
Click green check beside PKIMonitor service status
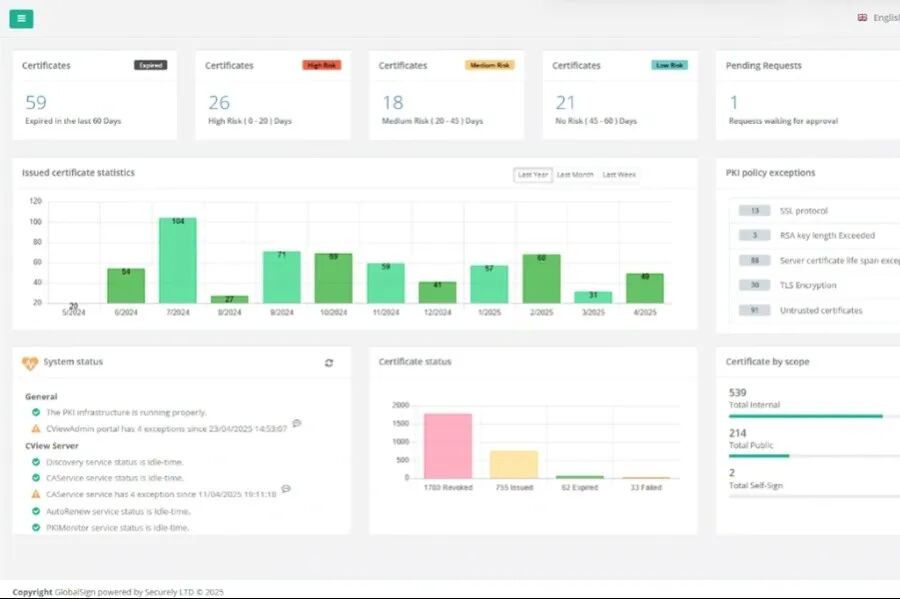pos(36,527)
